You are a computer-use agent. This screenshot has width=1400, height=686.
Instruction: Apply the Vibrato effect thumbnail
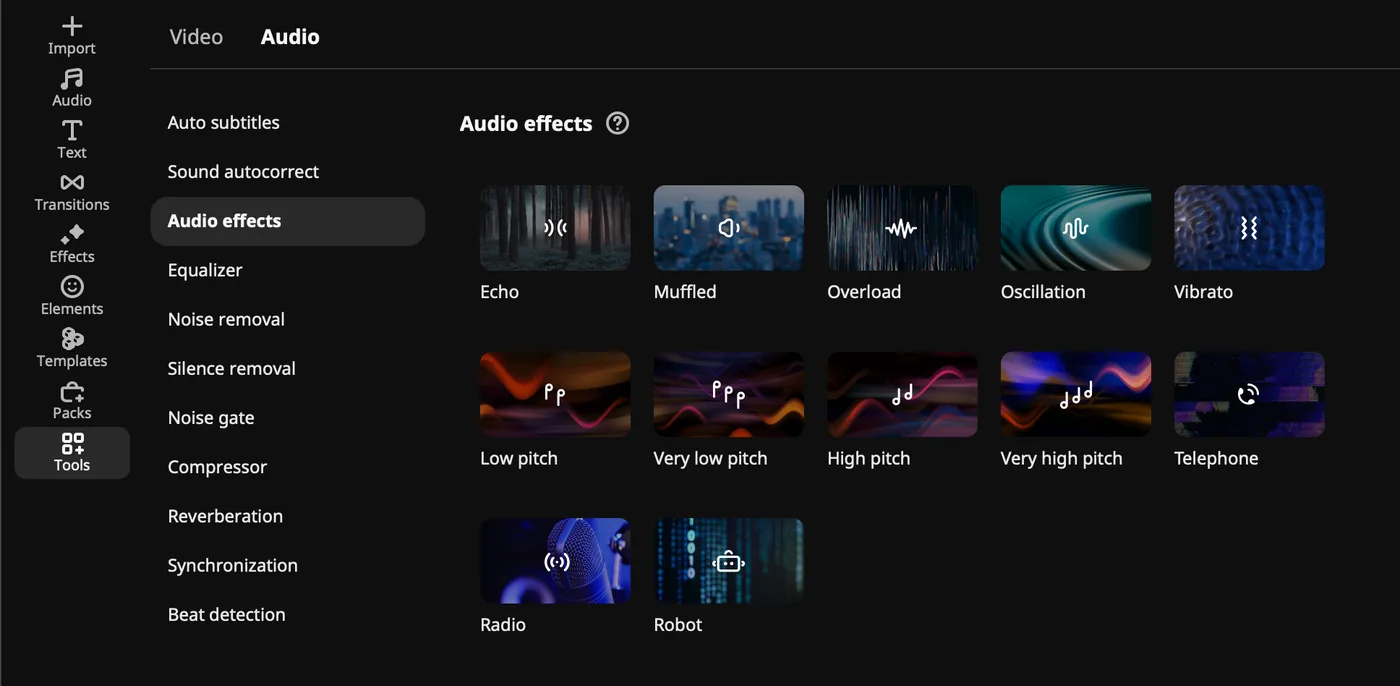[1249, 228]
